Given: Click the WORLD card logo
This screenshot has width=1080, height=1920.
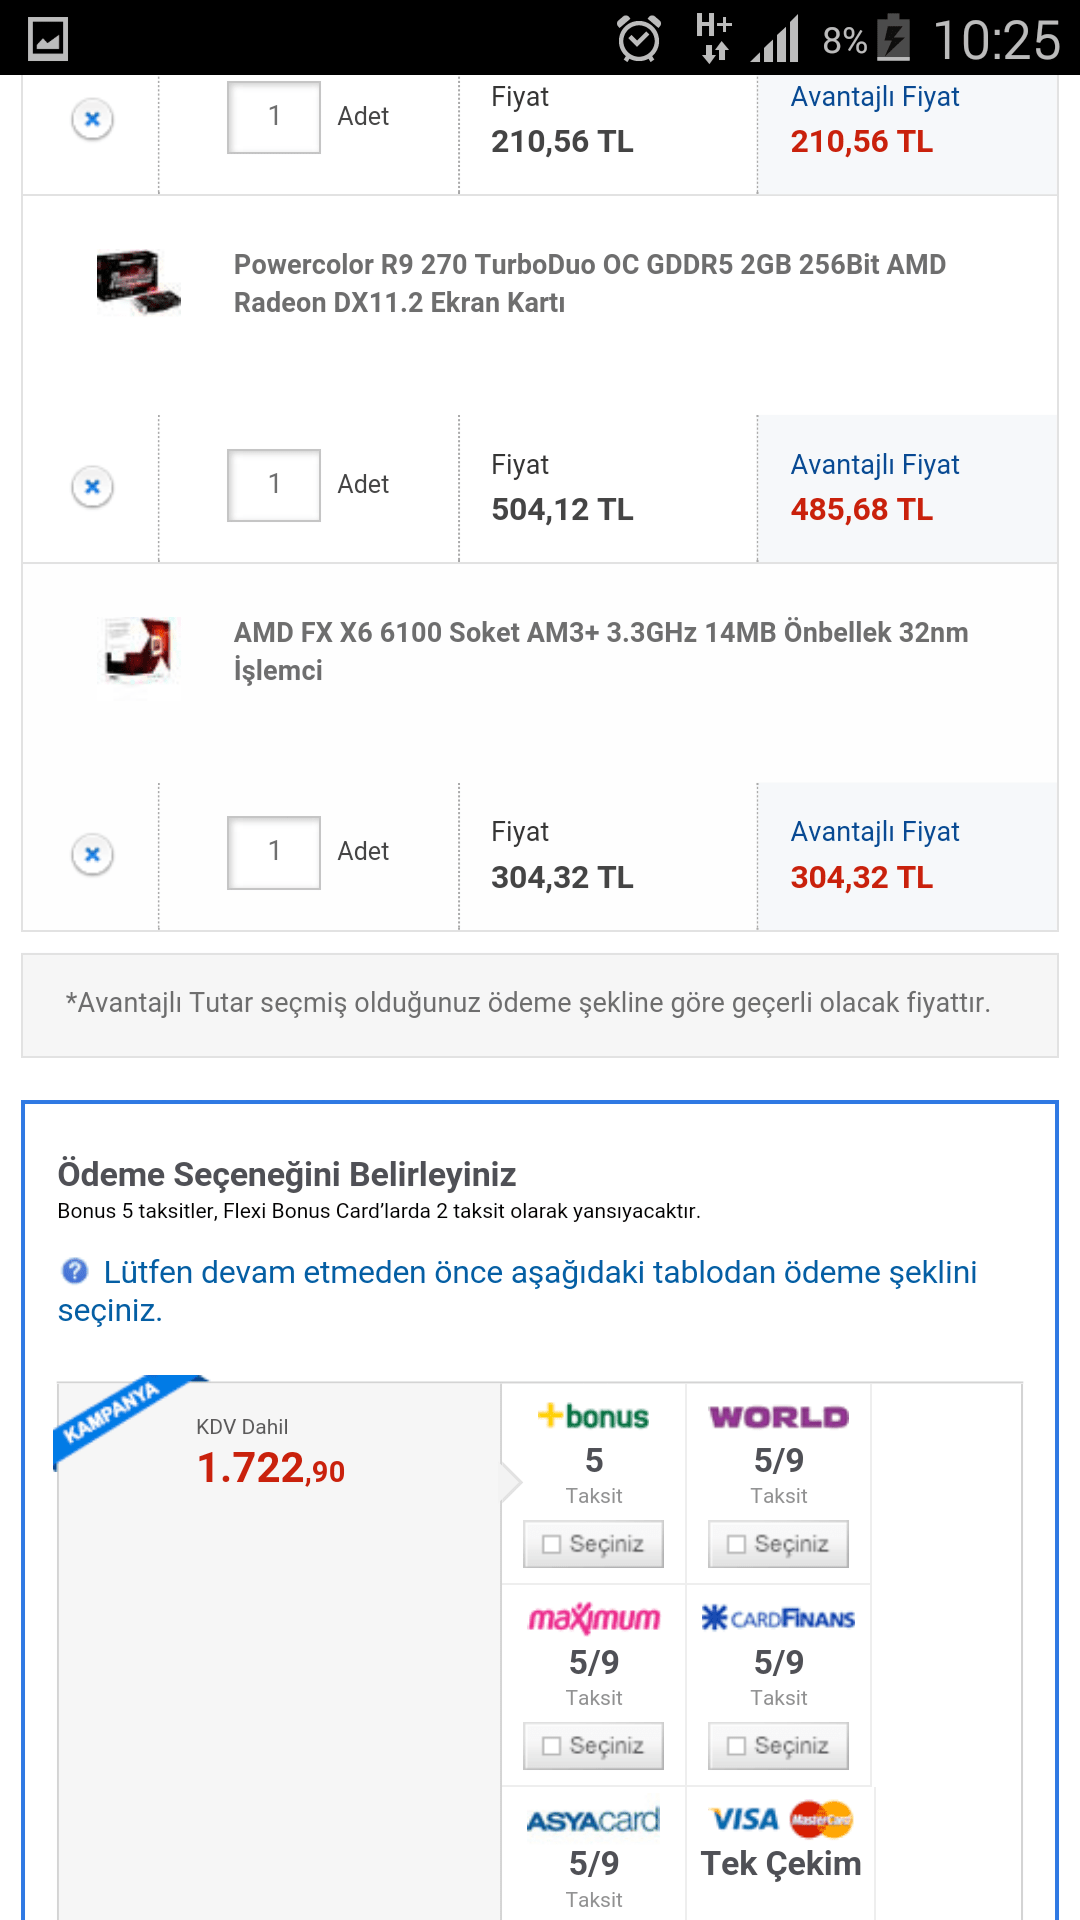Looking at the screenshot, I should (779, 1417).
